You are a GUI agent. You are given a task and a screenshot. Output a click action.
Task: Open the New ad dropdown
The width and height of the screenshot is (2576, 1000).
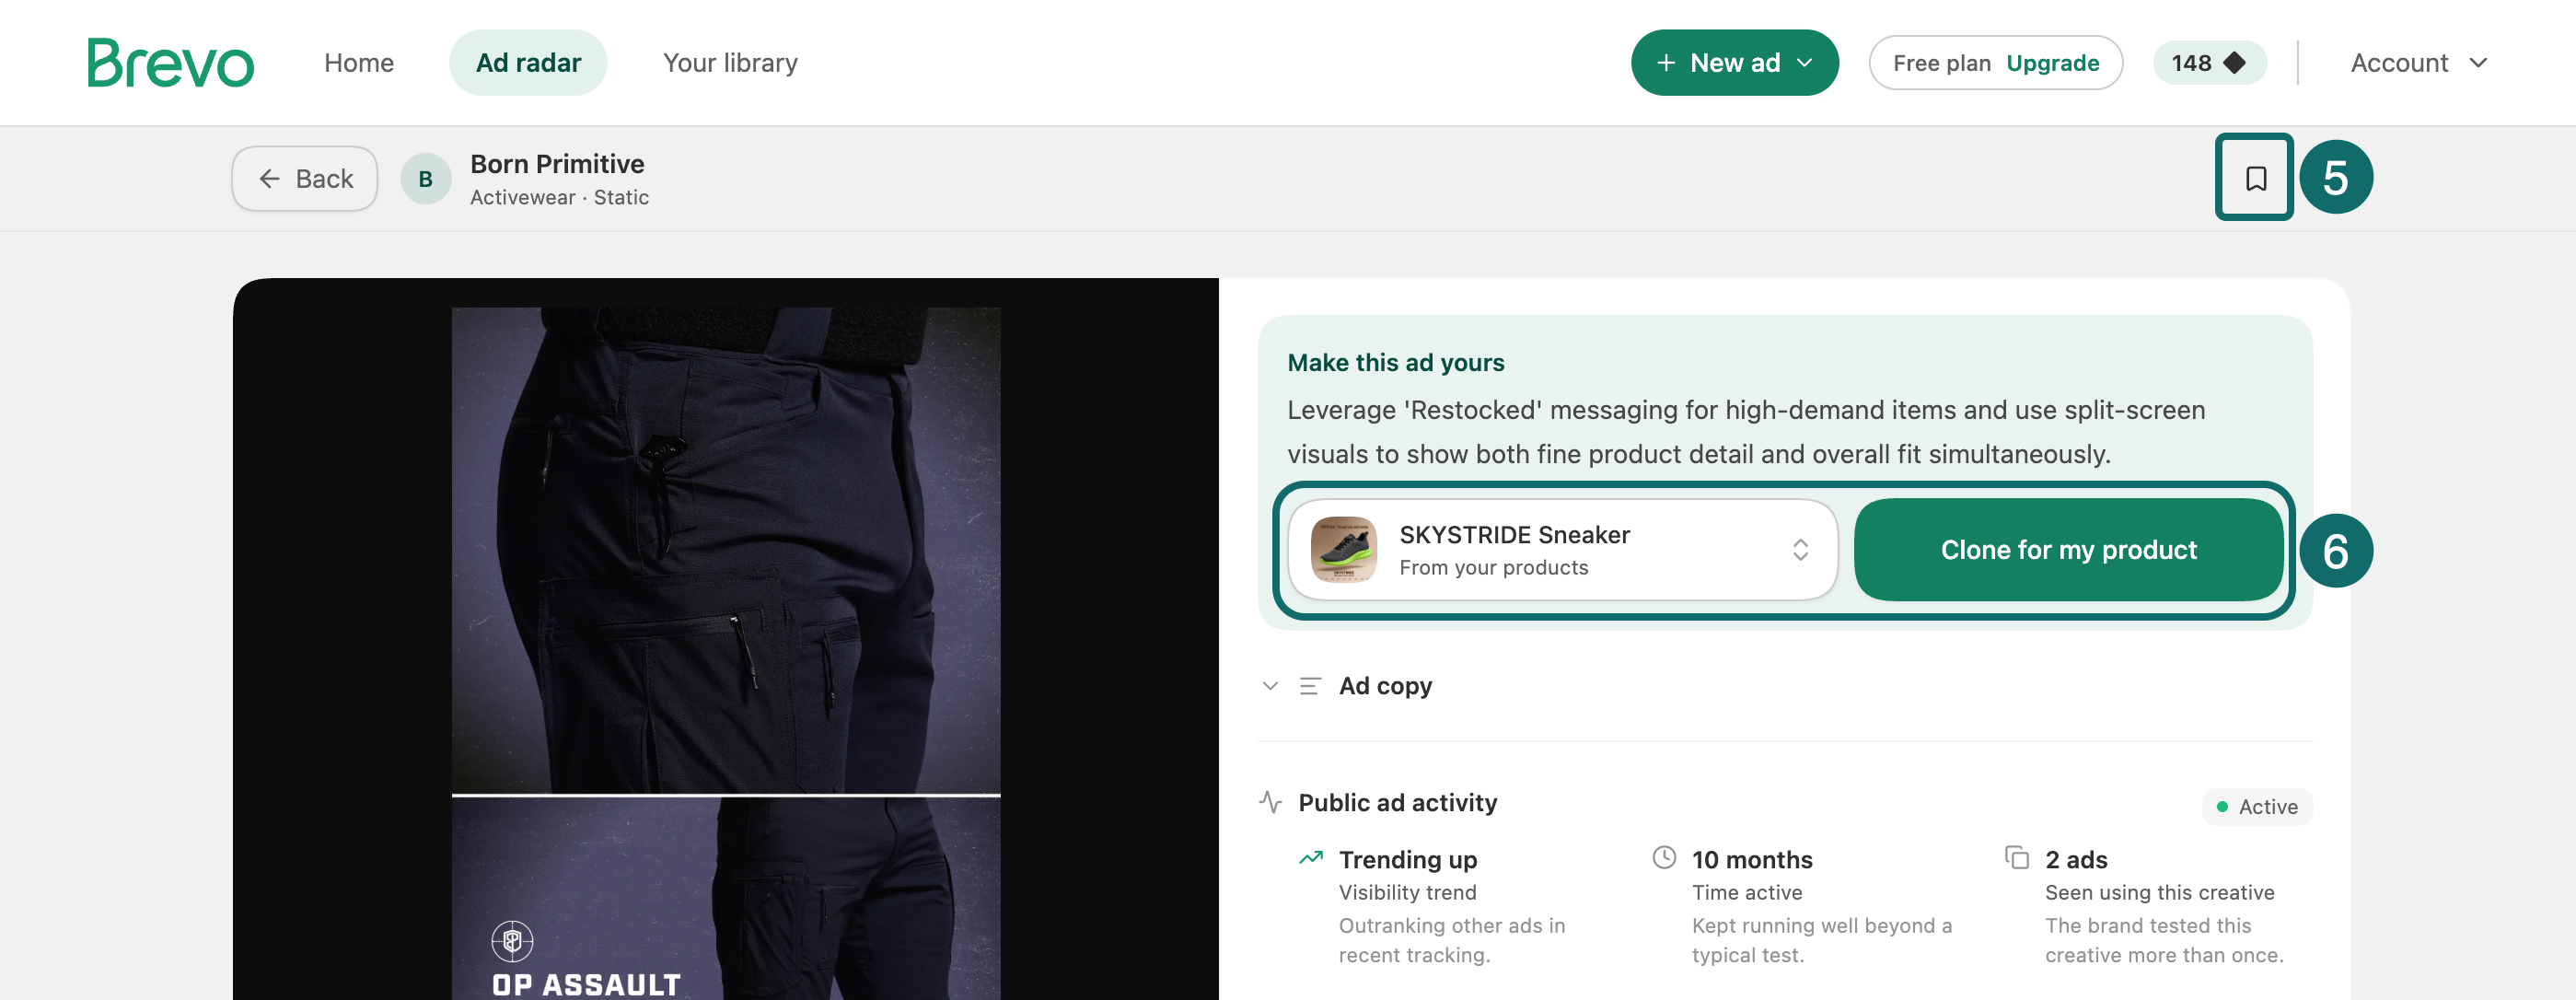tap(1734, 63)
